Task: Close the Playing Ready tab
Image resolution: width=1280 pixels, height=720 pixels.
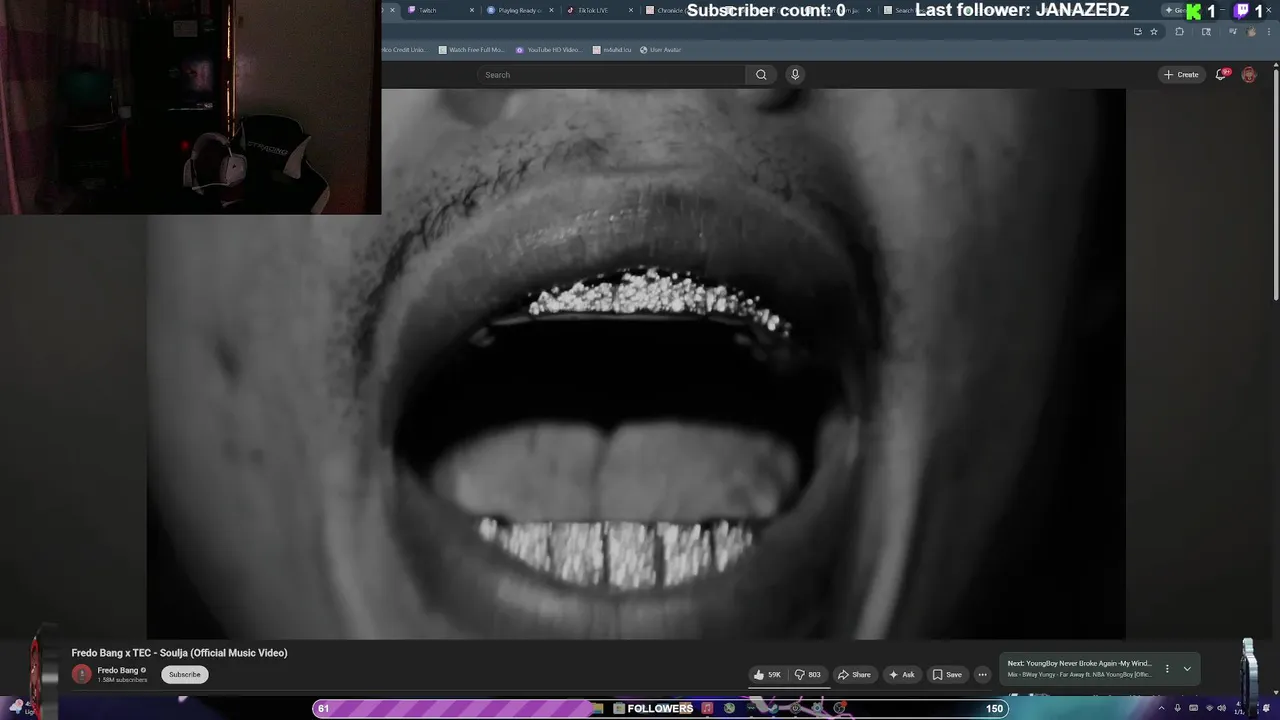Action: click(x=551, y=10)
